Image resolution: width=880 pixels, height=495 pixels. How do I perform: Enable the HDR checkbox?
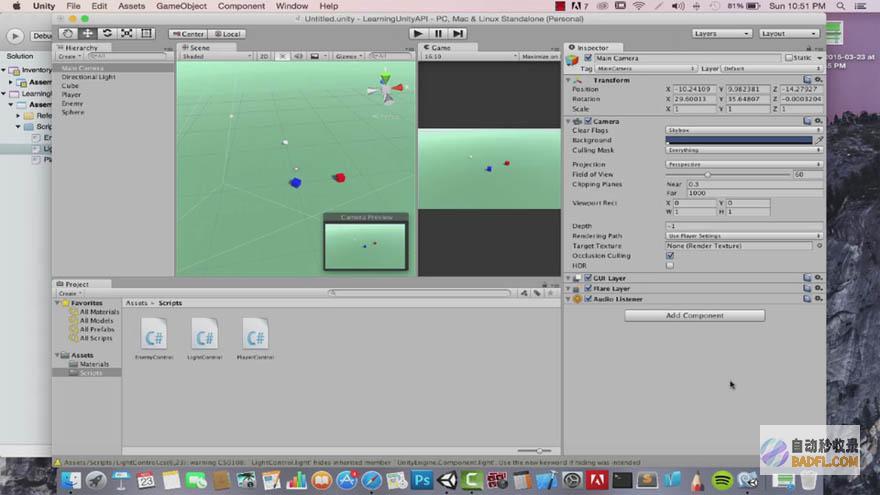pyautogui.click(x=670, y=265)
